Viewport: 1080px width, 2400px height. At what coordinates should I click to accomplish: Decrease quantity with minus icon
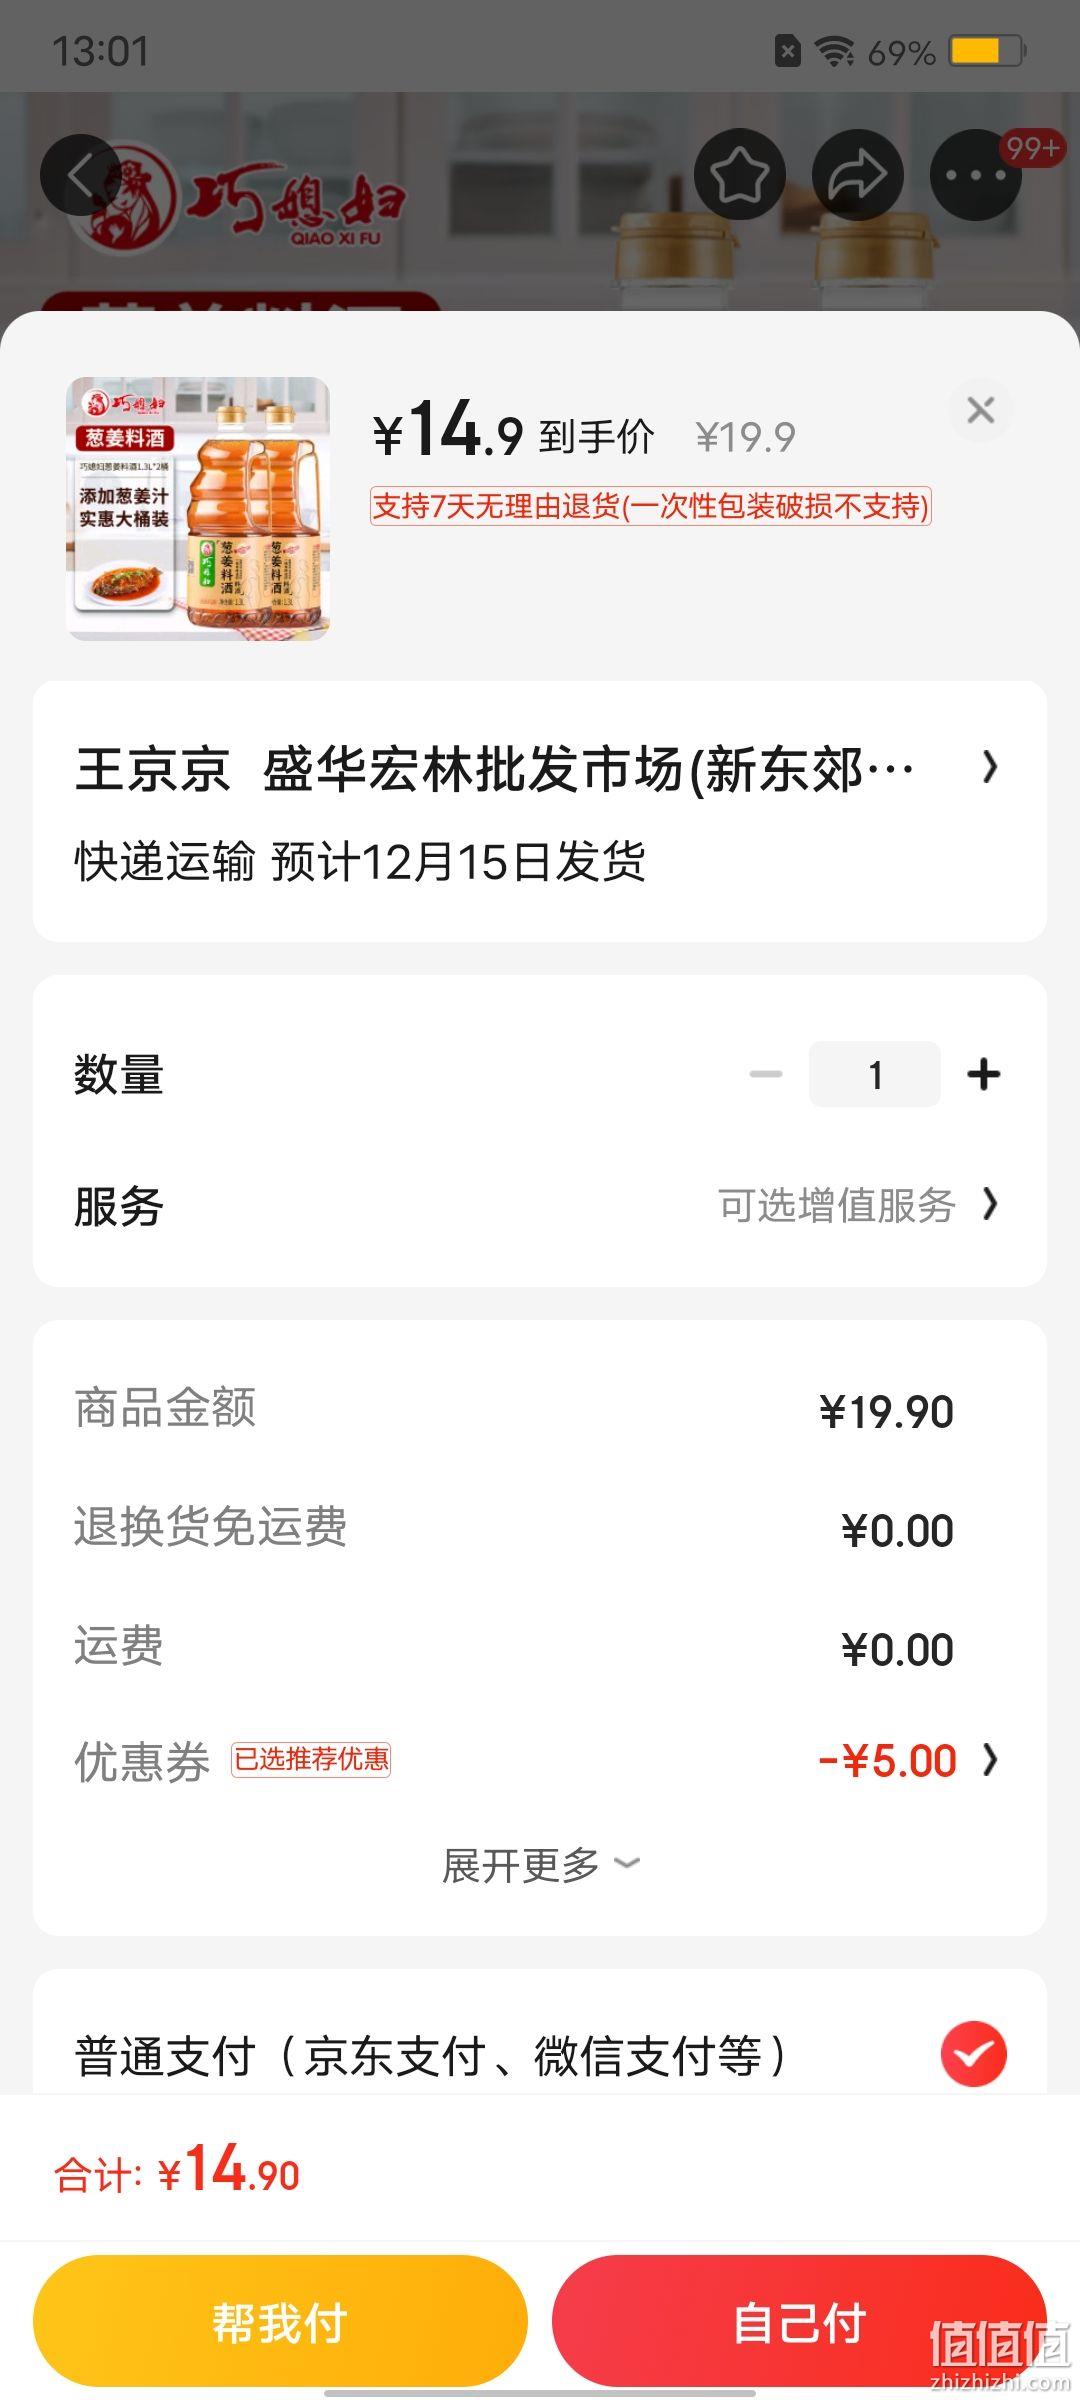[x=766, y=1074]
